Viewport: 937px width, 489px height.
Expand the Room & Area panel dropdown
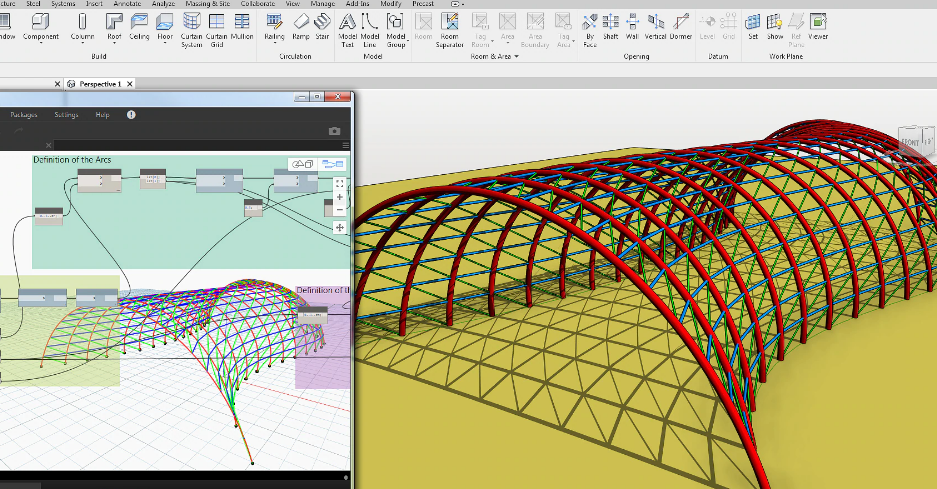516,57
